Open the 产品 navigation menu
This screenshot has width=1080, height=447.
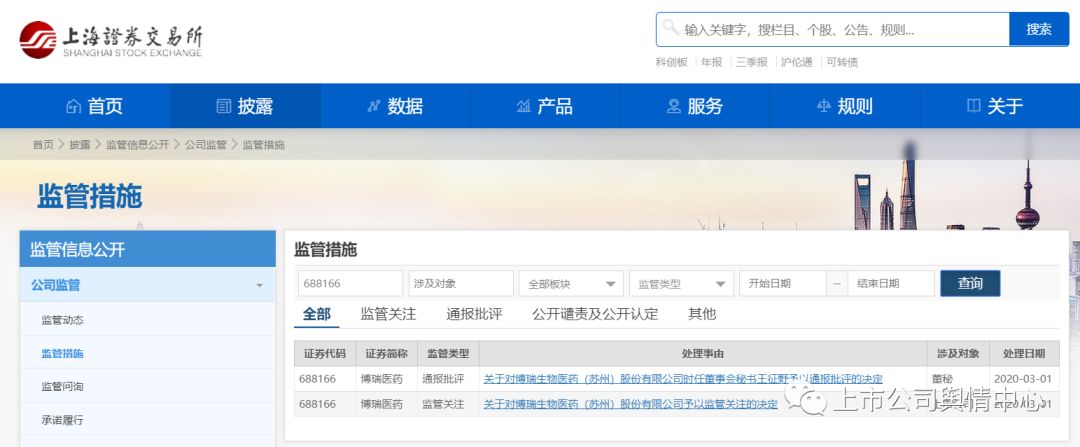[545, 106]
